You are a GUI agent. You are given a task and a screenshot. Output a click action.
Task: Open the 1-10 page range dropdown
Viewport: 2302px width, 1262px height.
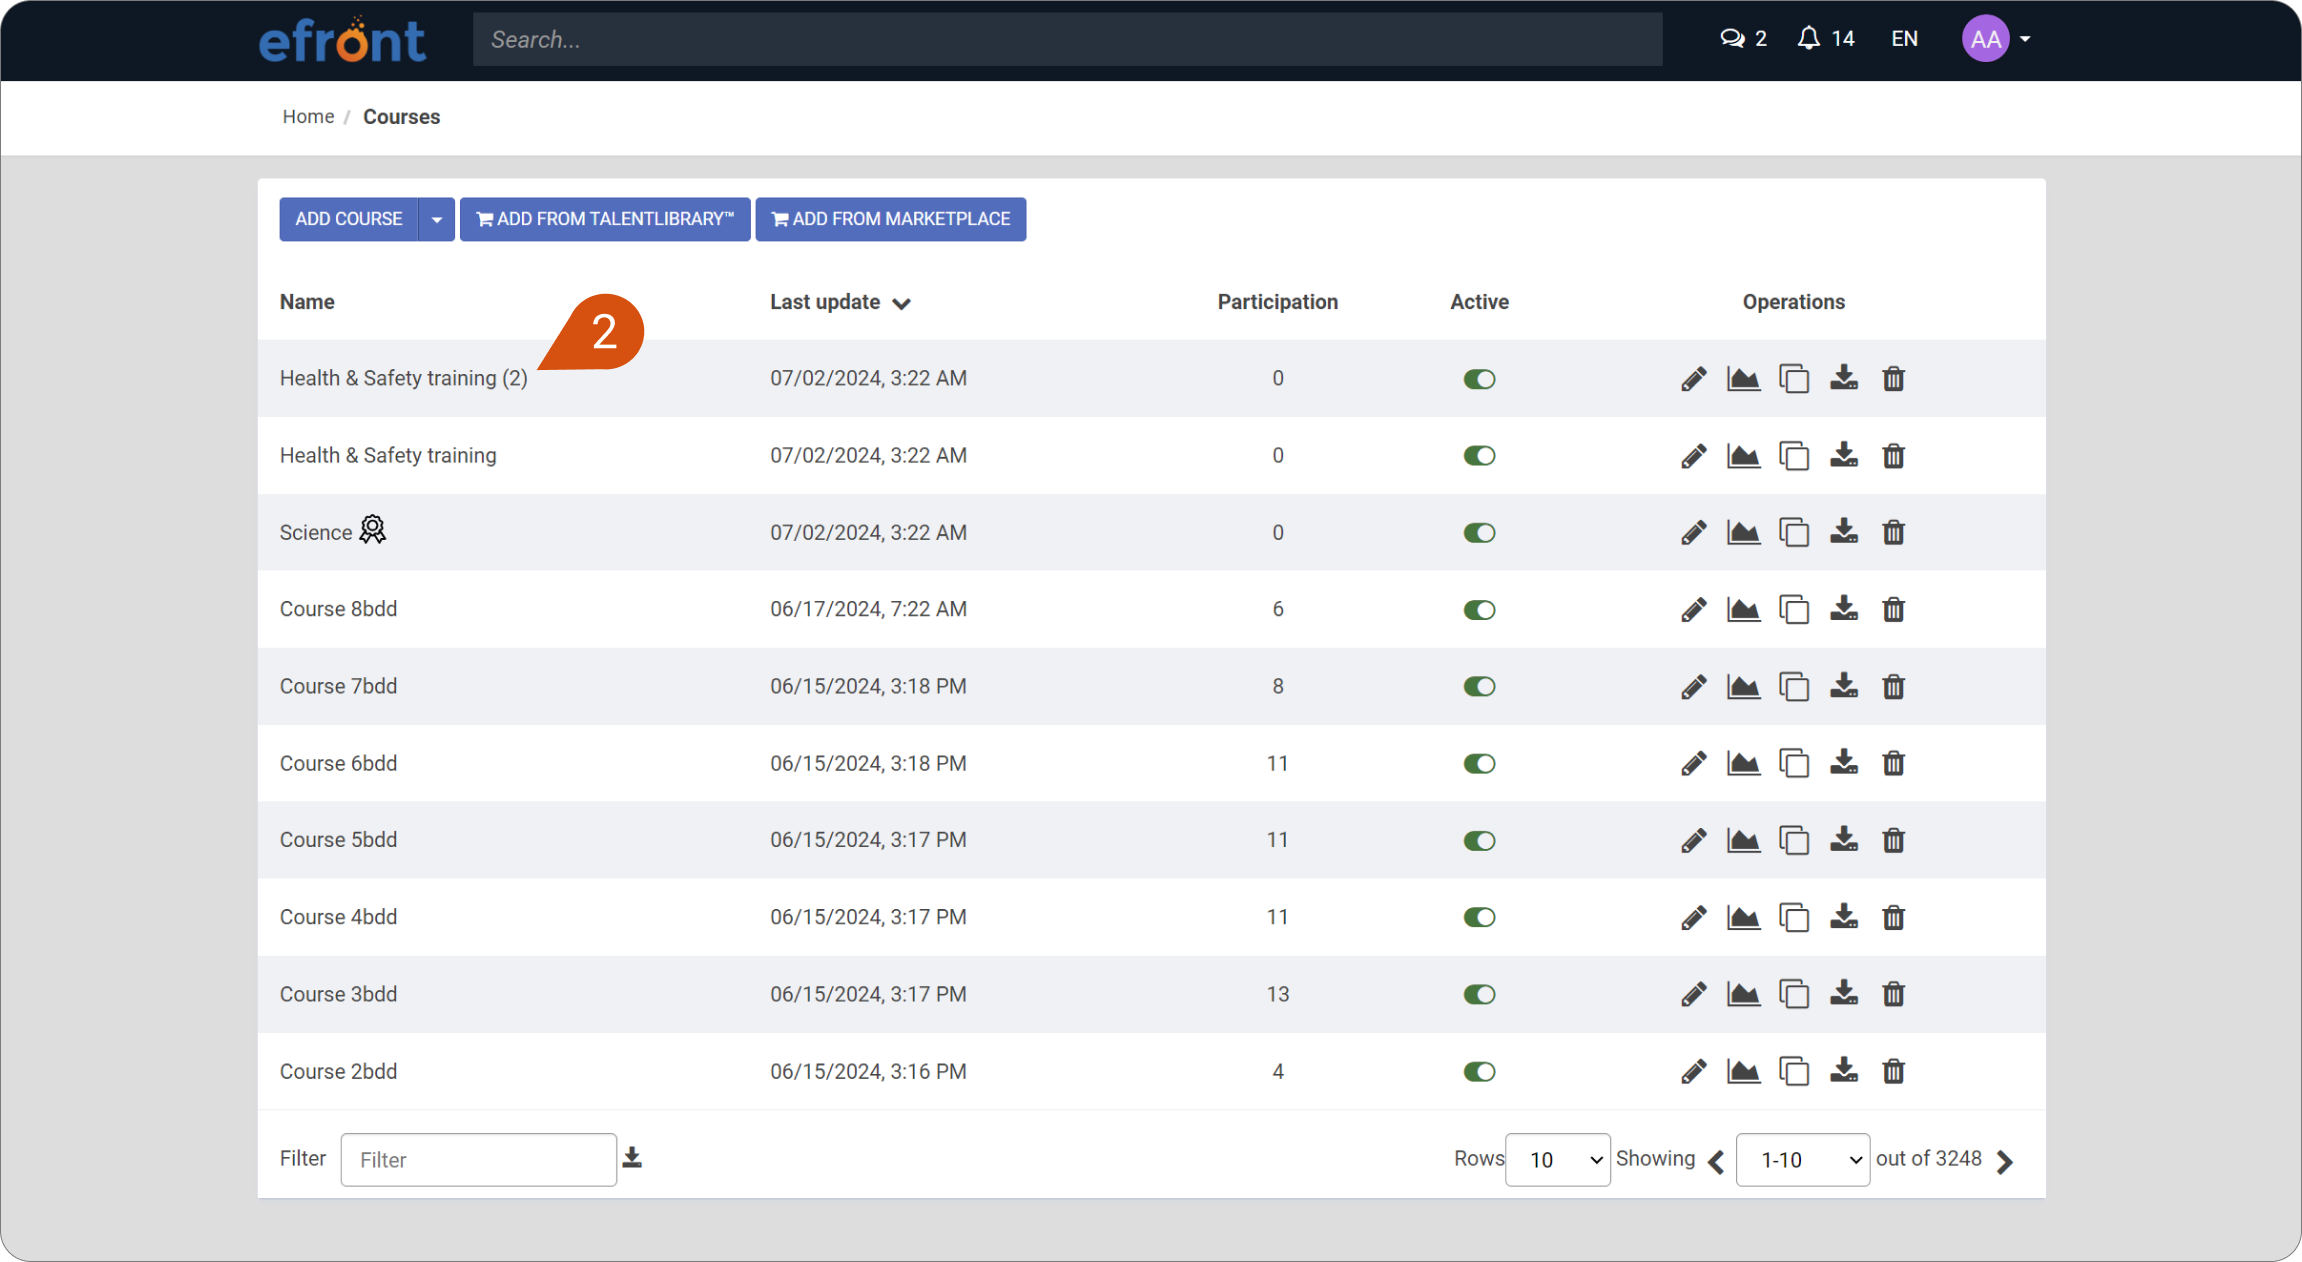[x=1802, y=1160]
